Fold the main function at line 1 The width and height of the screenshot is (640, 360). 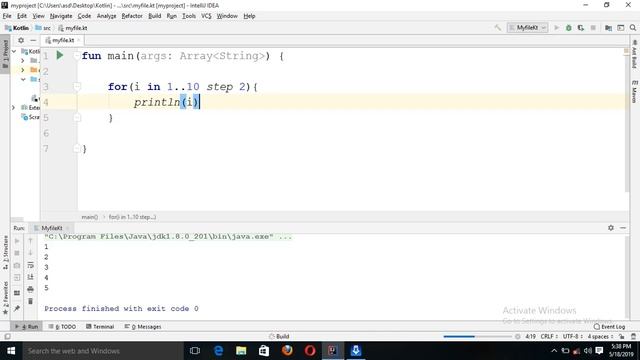click(77, 56)
